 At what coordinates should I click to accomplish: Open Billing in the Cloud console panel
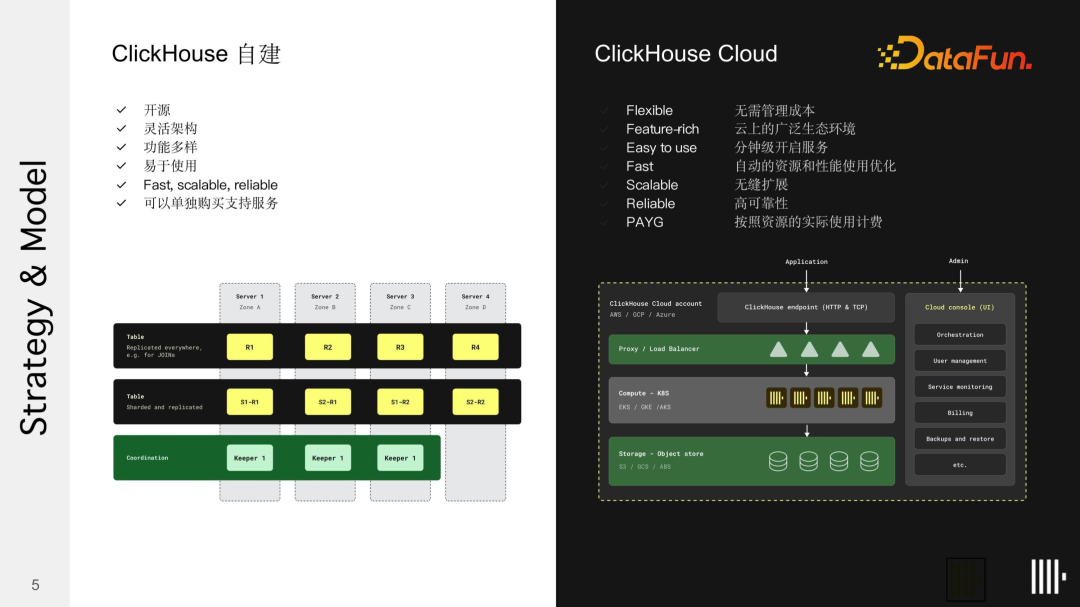(x=960, y=412)
